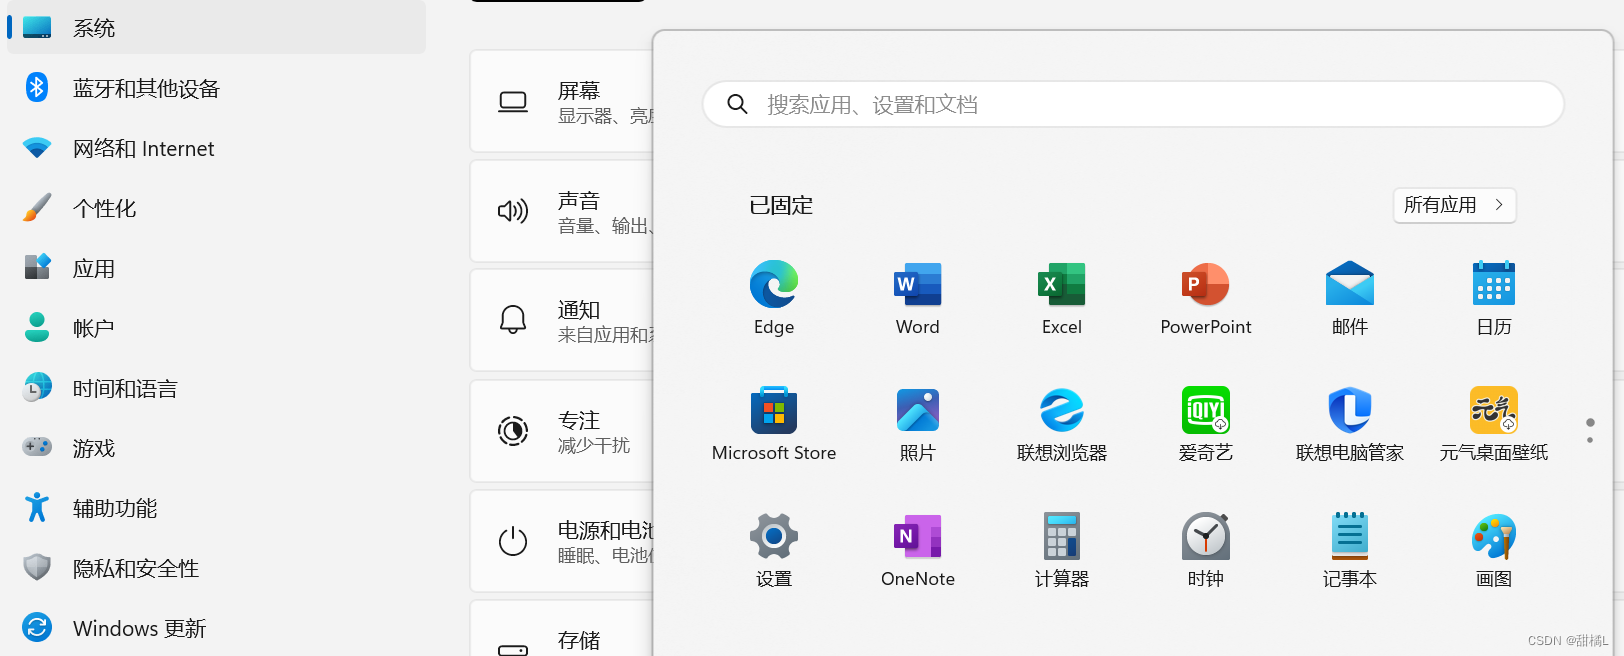Open 蓝牙和其他设备 in the Settings sidebar
Screen dimensions: 1624x656
click(217, 88)
